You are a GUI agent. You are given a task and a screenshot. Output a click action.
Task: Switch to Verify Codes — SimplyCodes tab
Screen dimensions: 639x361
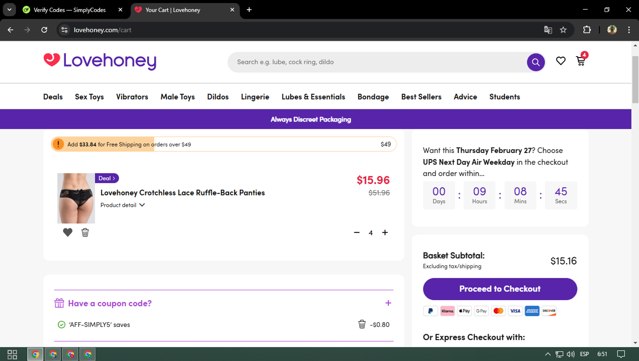(x=69, y=10)
